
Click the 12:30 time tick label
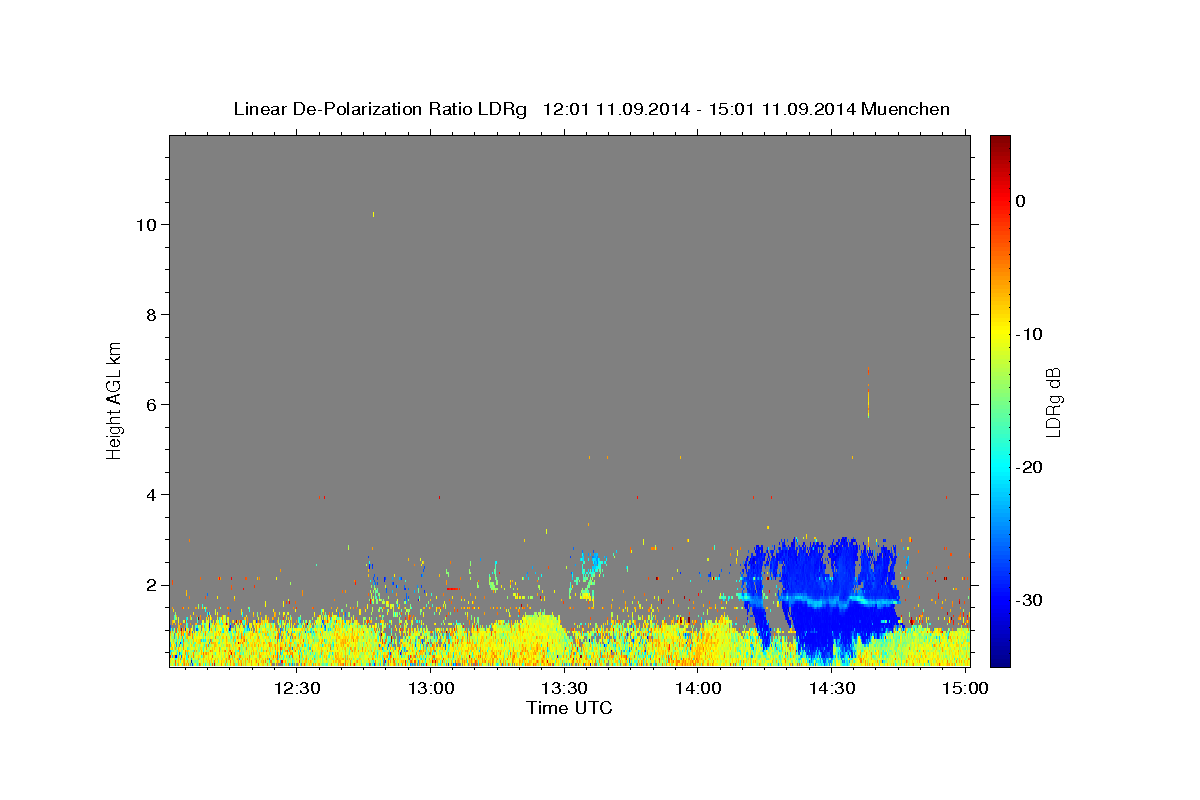[x=297, y=688]
